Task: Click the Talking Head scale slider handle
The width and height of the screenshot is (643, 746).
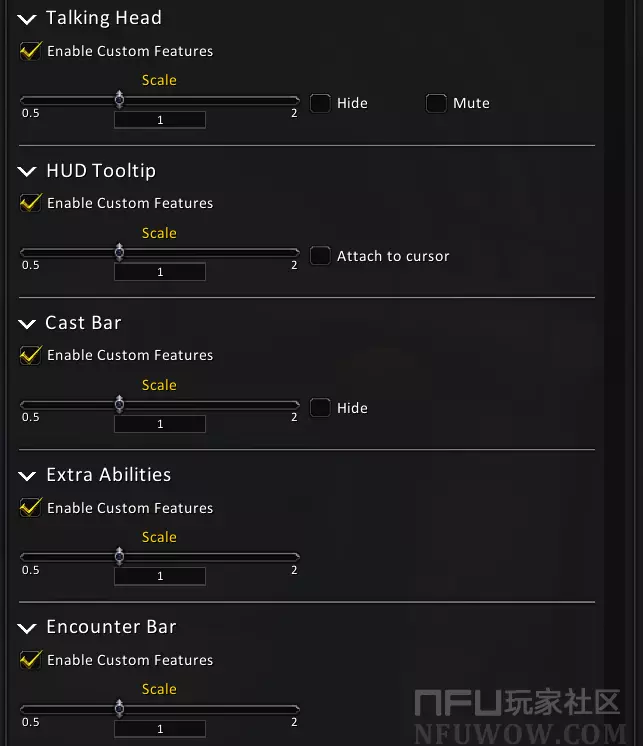Action: coord(120,99)
